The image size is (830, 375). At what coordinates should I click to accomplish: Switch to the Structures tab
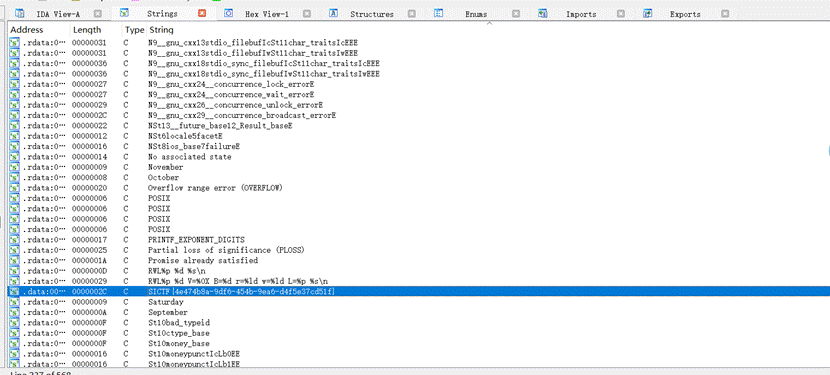[x=372, y=14]
